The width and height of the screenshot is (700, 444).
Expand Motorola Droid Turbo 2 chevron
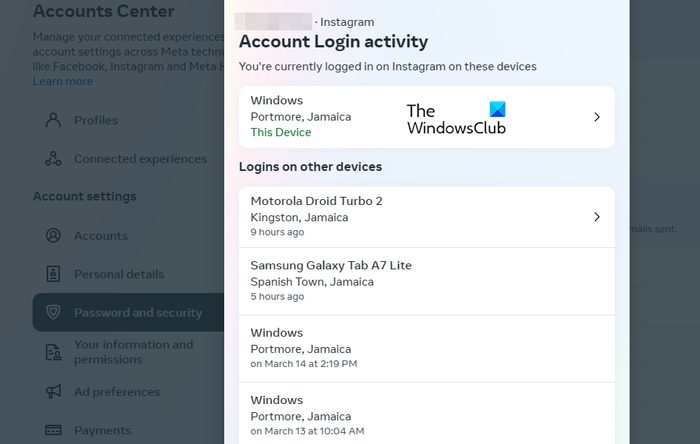(x=596, y=216)
